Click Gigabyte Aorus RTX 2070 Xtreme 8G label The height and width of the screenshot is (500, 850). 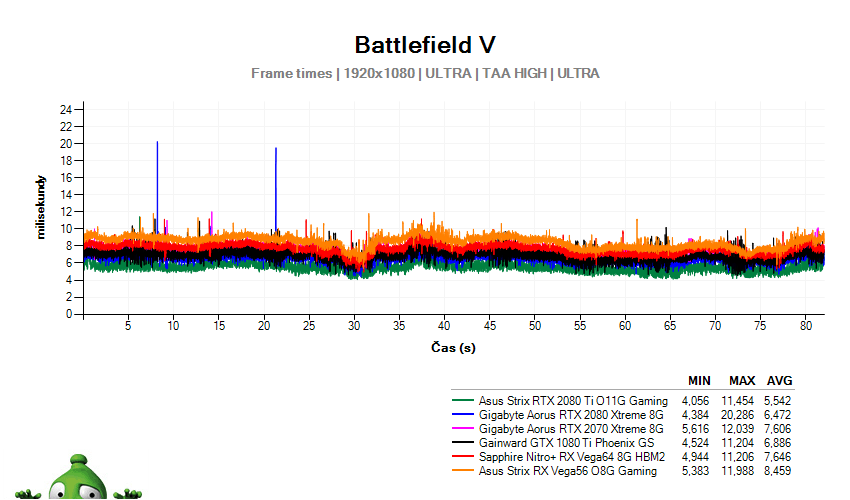point(571,429)
